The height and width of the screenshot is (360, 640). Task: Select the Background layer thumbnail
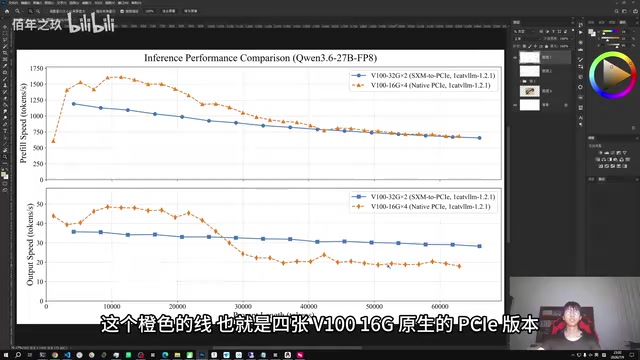530,105
